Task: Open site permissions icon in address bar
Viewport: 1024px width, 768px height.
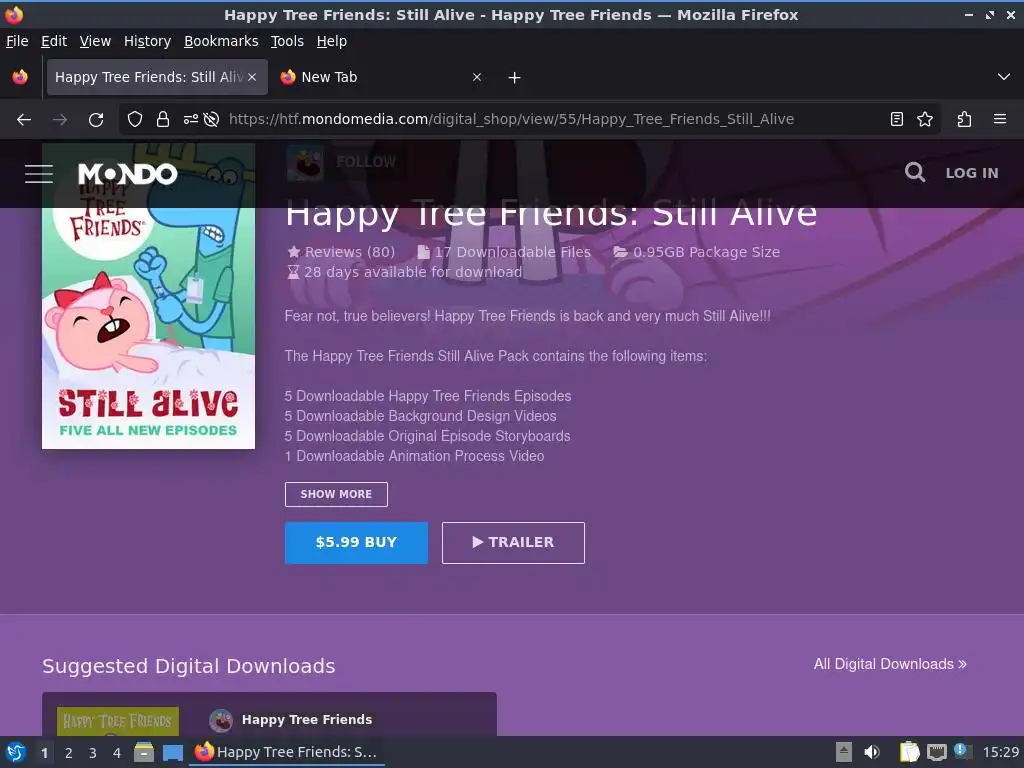Action: (191, 120)
